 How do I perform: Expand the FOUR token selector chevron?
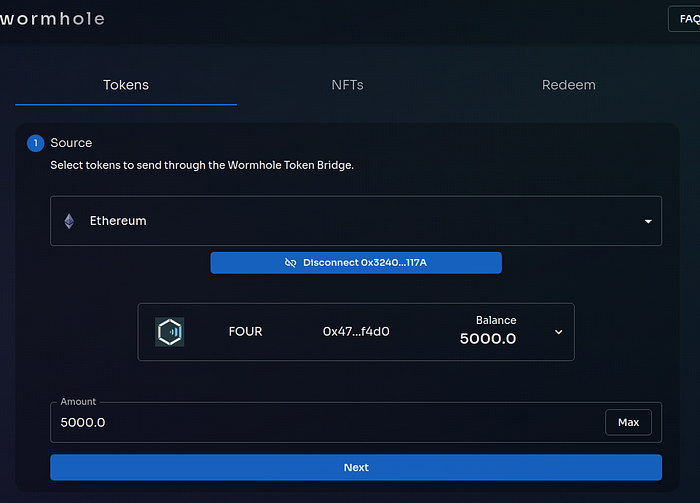tap(558, 332)
